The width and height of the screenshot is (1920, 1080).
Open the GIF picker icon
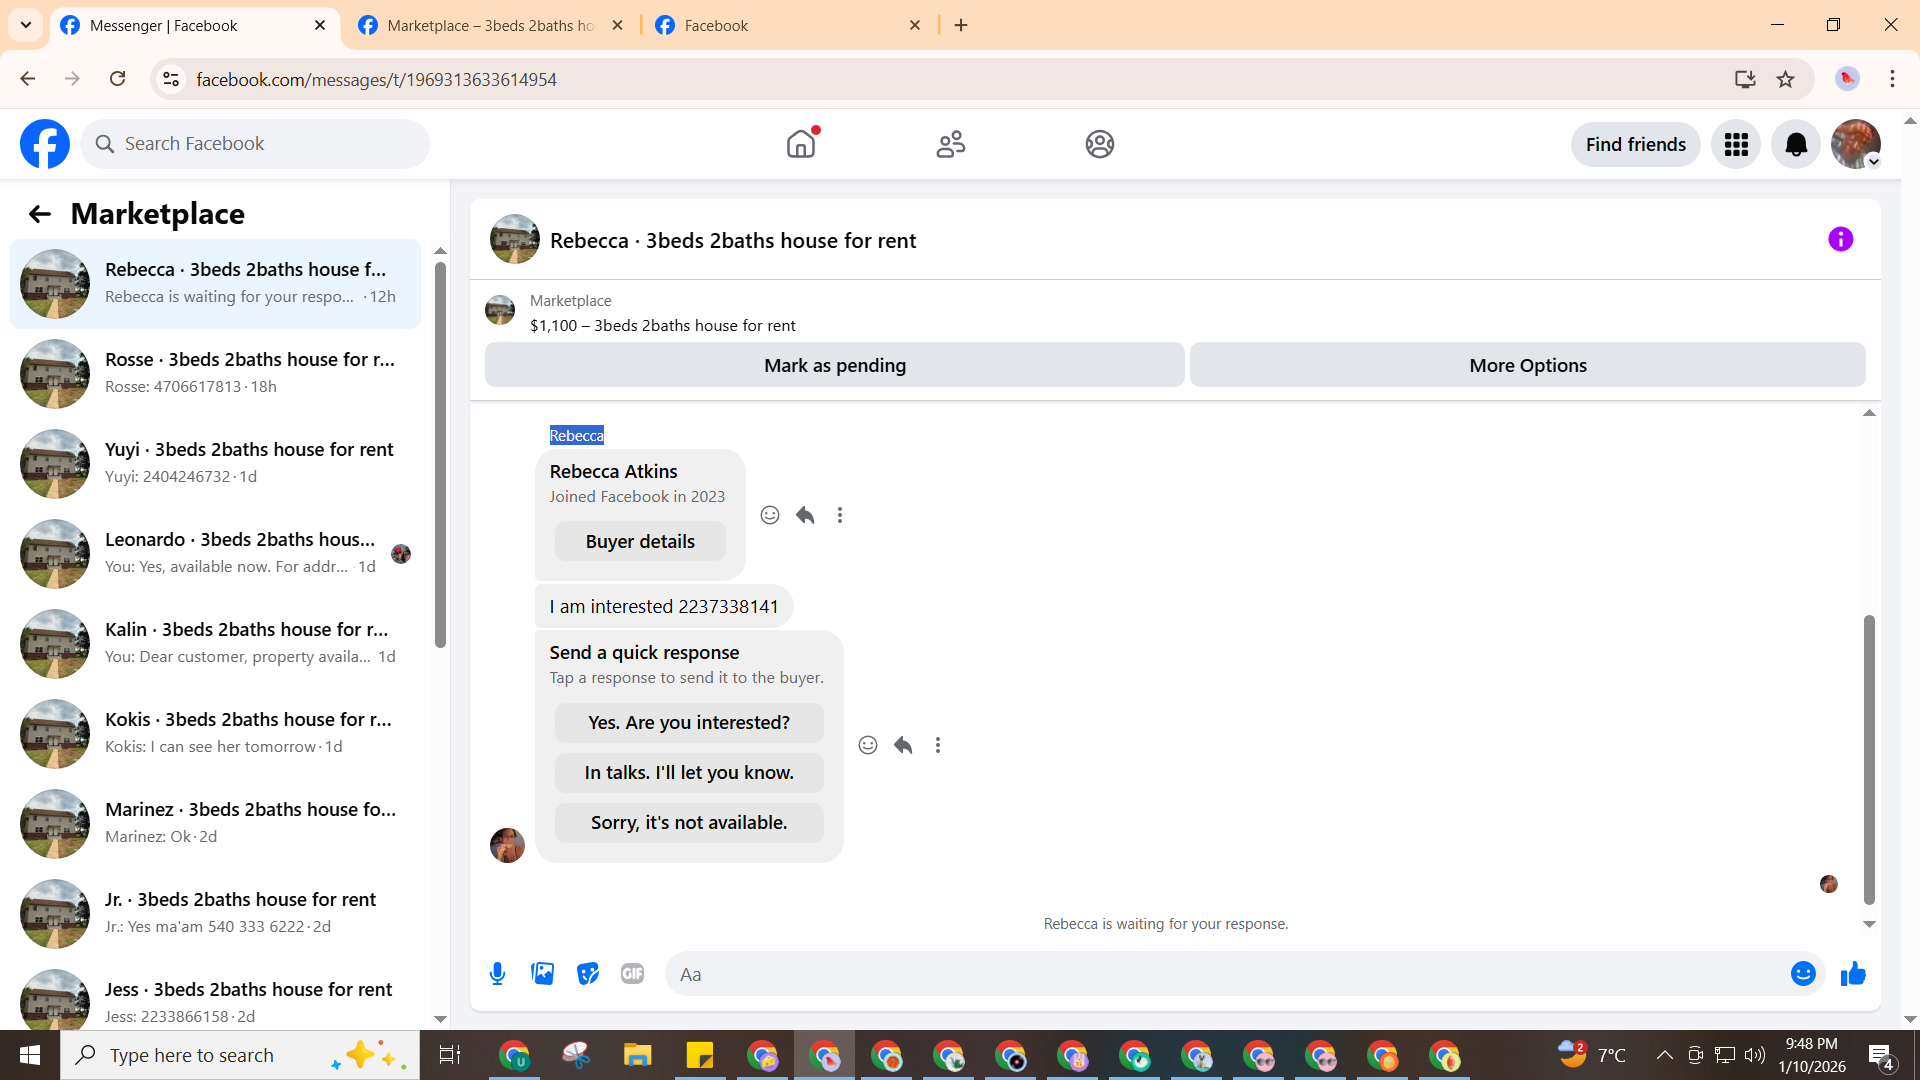click(x=632, y=974)
